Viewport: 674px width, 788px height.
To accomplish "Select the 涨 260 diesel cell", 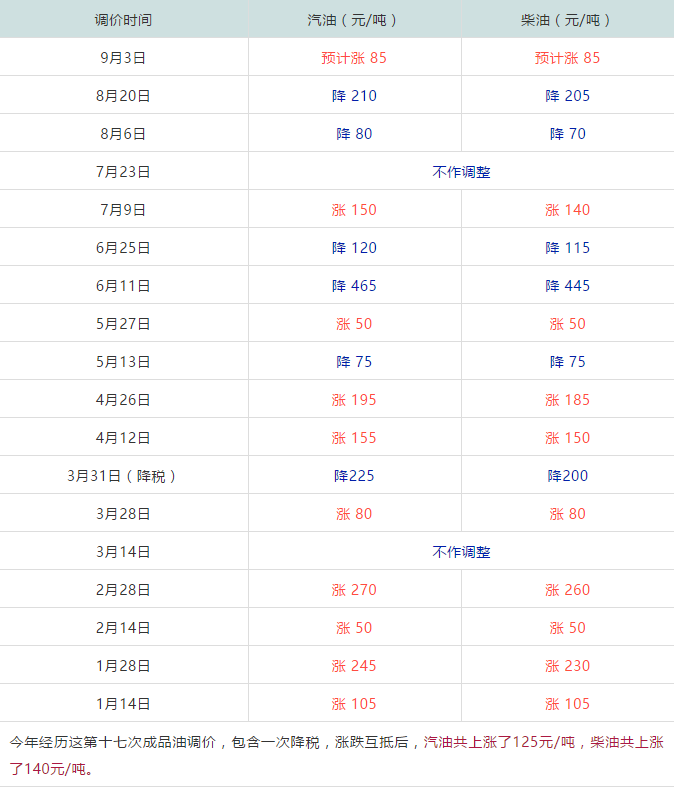I will [567, 590].
